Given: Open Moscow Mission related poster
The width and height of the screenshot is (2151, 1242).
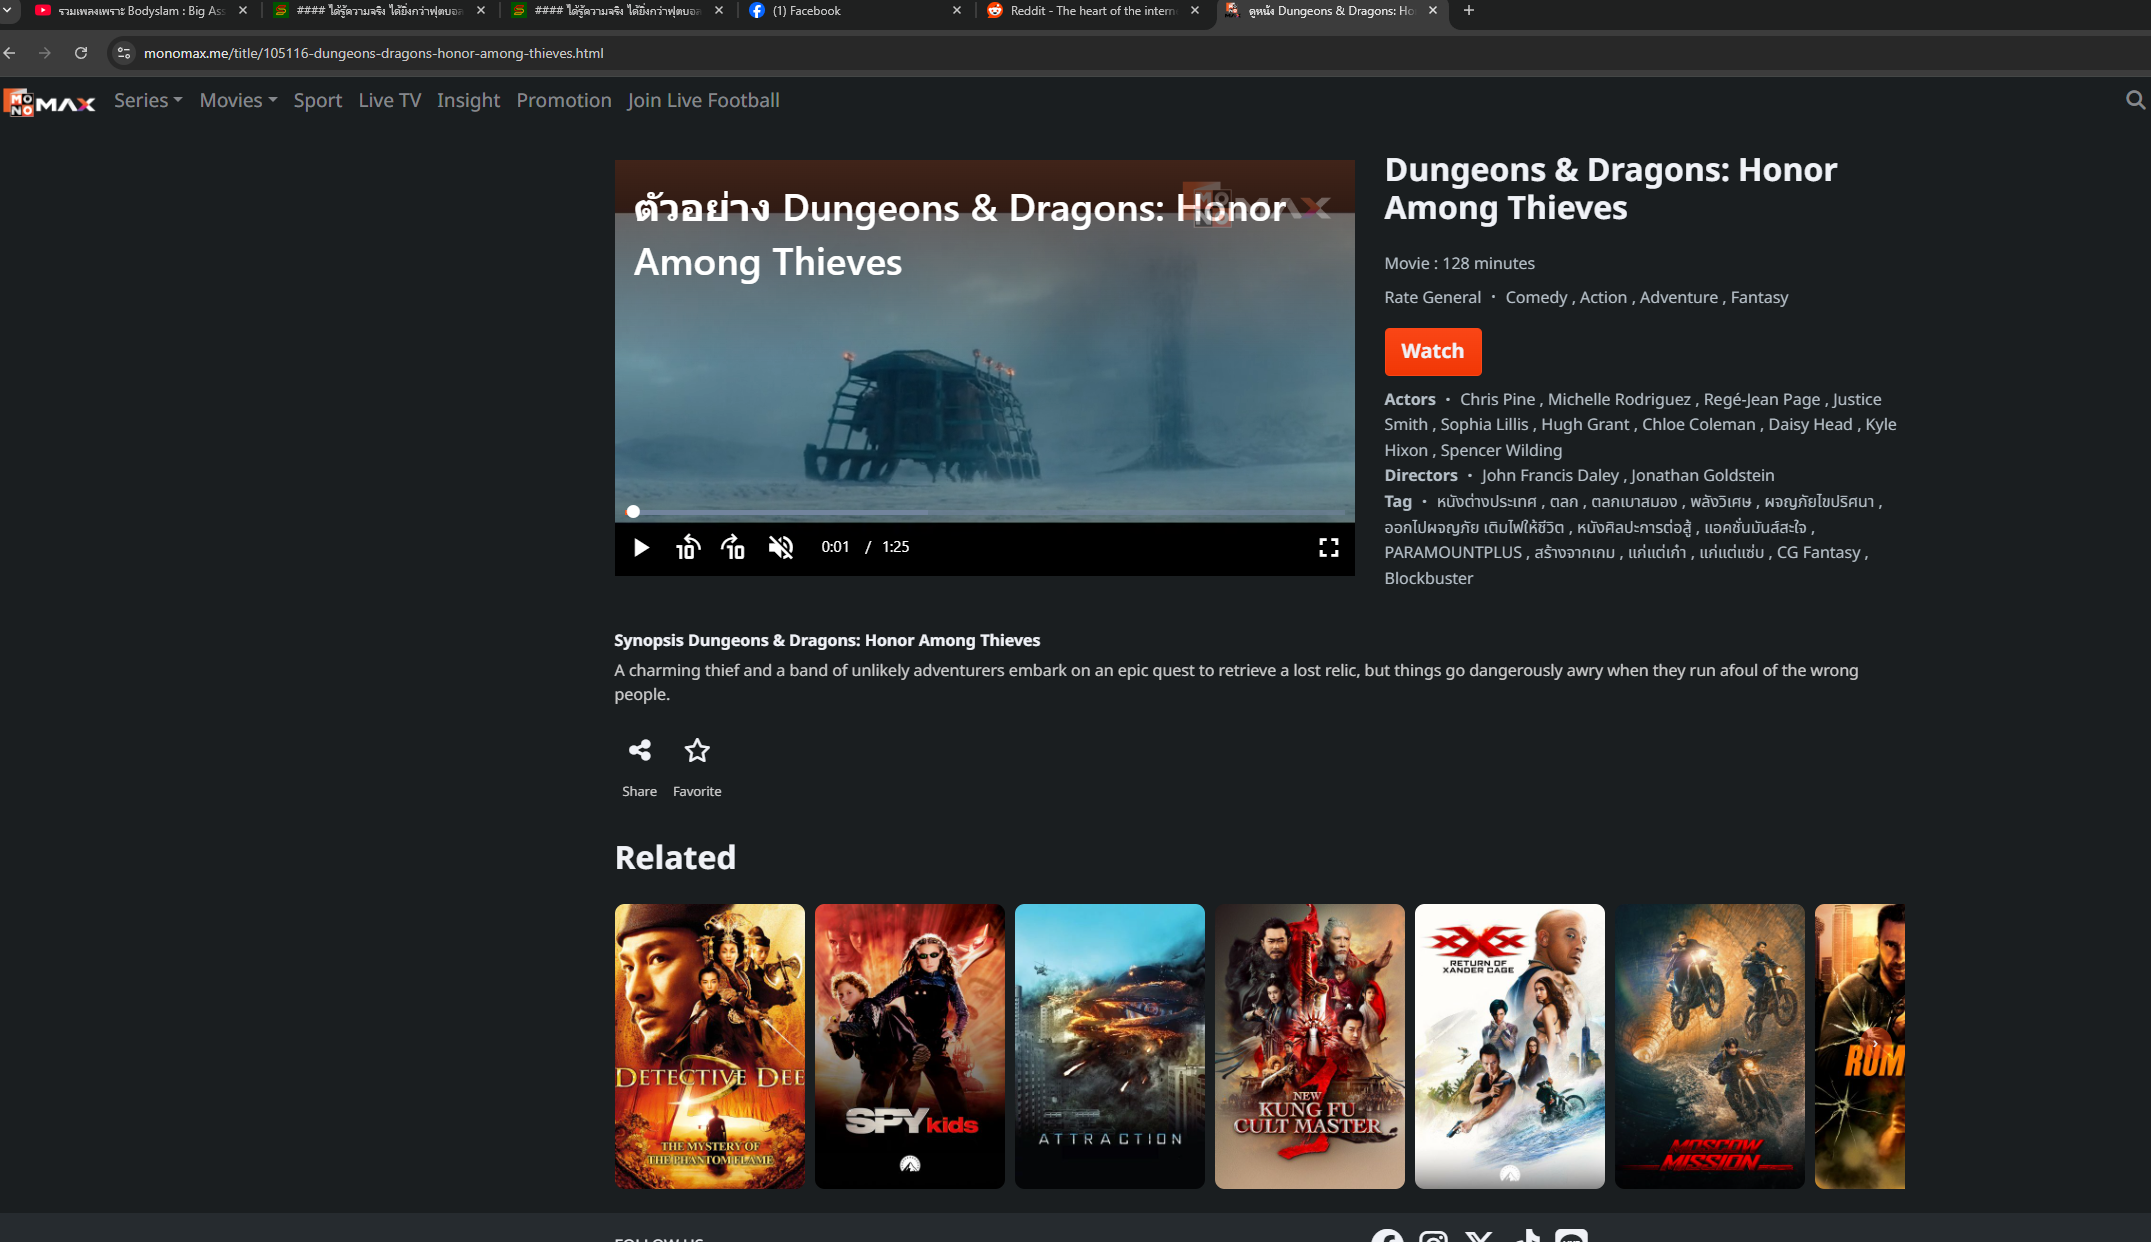Looking at the screenshot, I should tap(1710, 1046).
